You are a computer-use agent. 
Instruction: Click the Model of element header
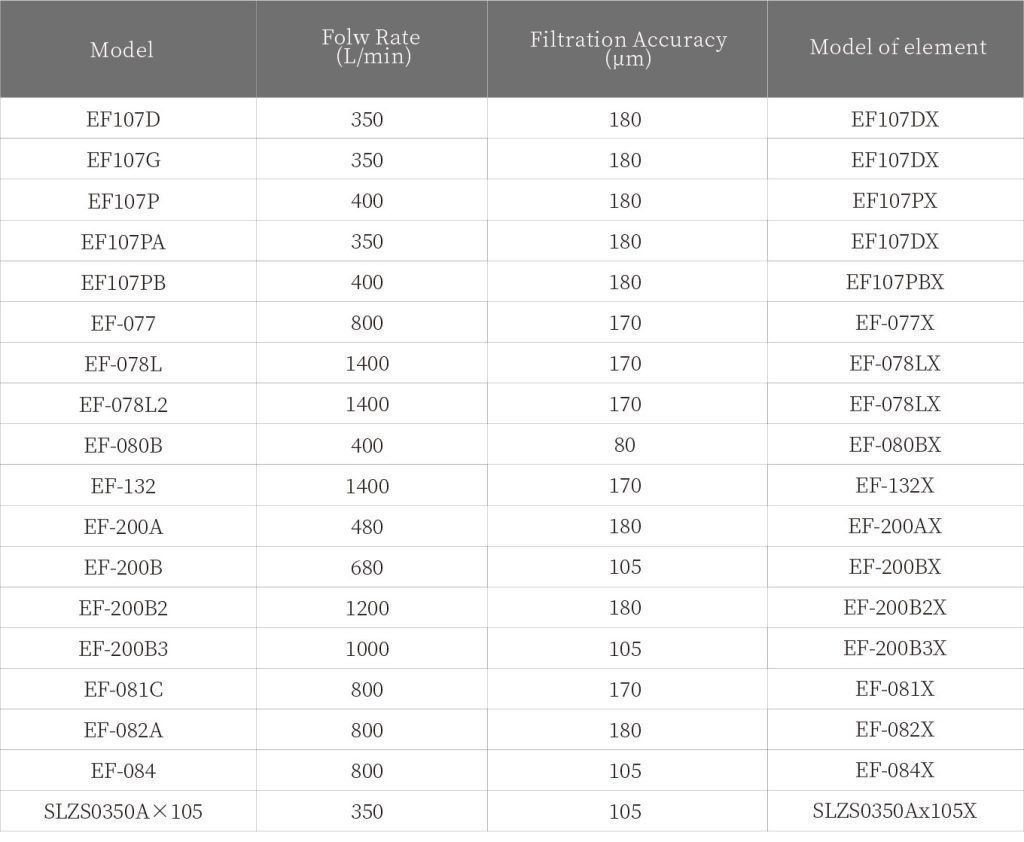[897, 47]
